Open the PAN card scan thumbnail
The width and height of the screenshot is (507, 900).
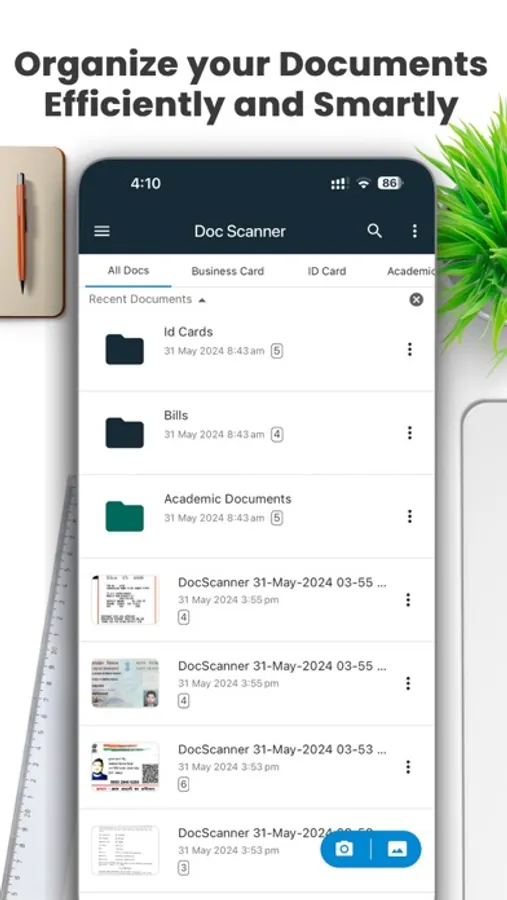pyautogui.click(x=125, y=683)
